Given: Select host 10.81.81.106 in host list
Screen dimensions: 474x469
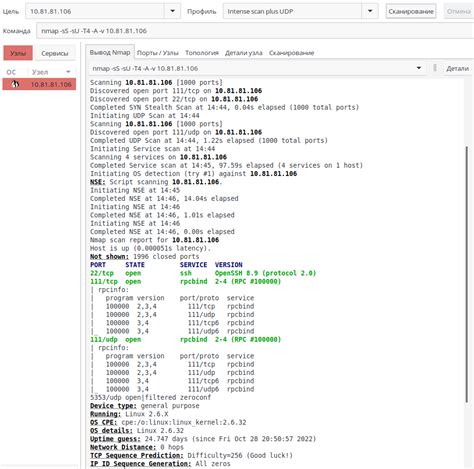Looking at the screenshot, I should click(x=39, y=84).
